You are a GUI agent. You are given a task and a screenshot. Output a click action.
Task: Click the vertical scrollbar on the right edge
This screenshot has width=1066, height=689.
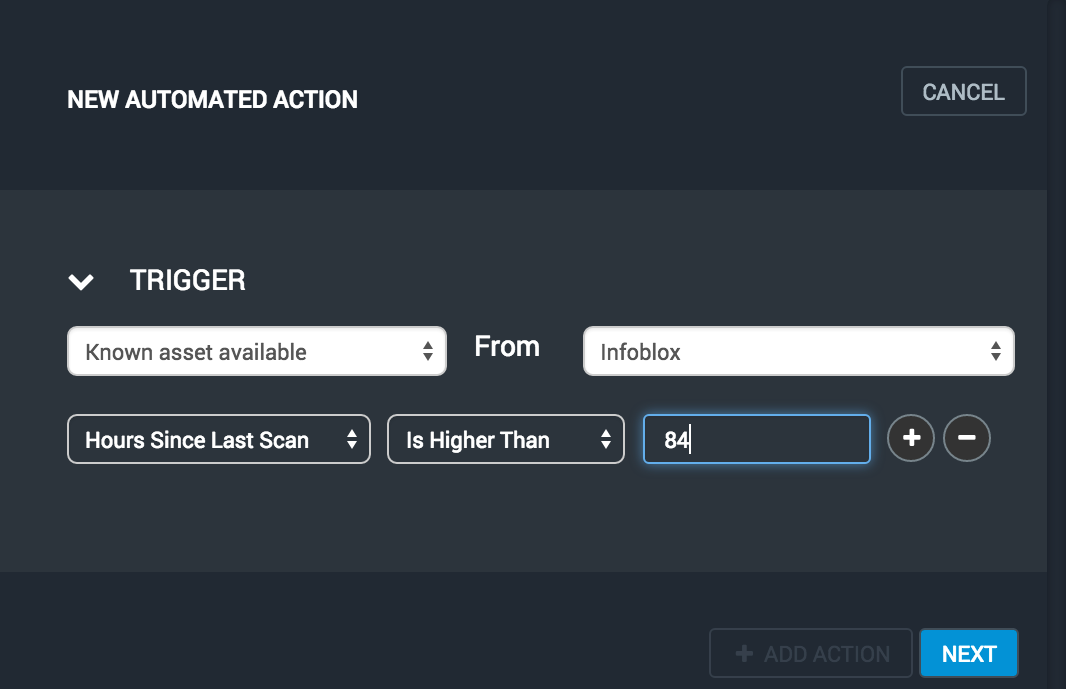pos(1056,300)
